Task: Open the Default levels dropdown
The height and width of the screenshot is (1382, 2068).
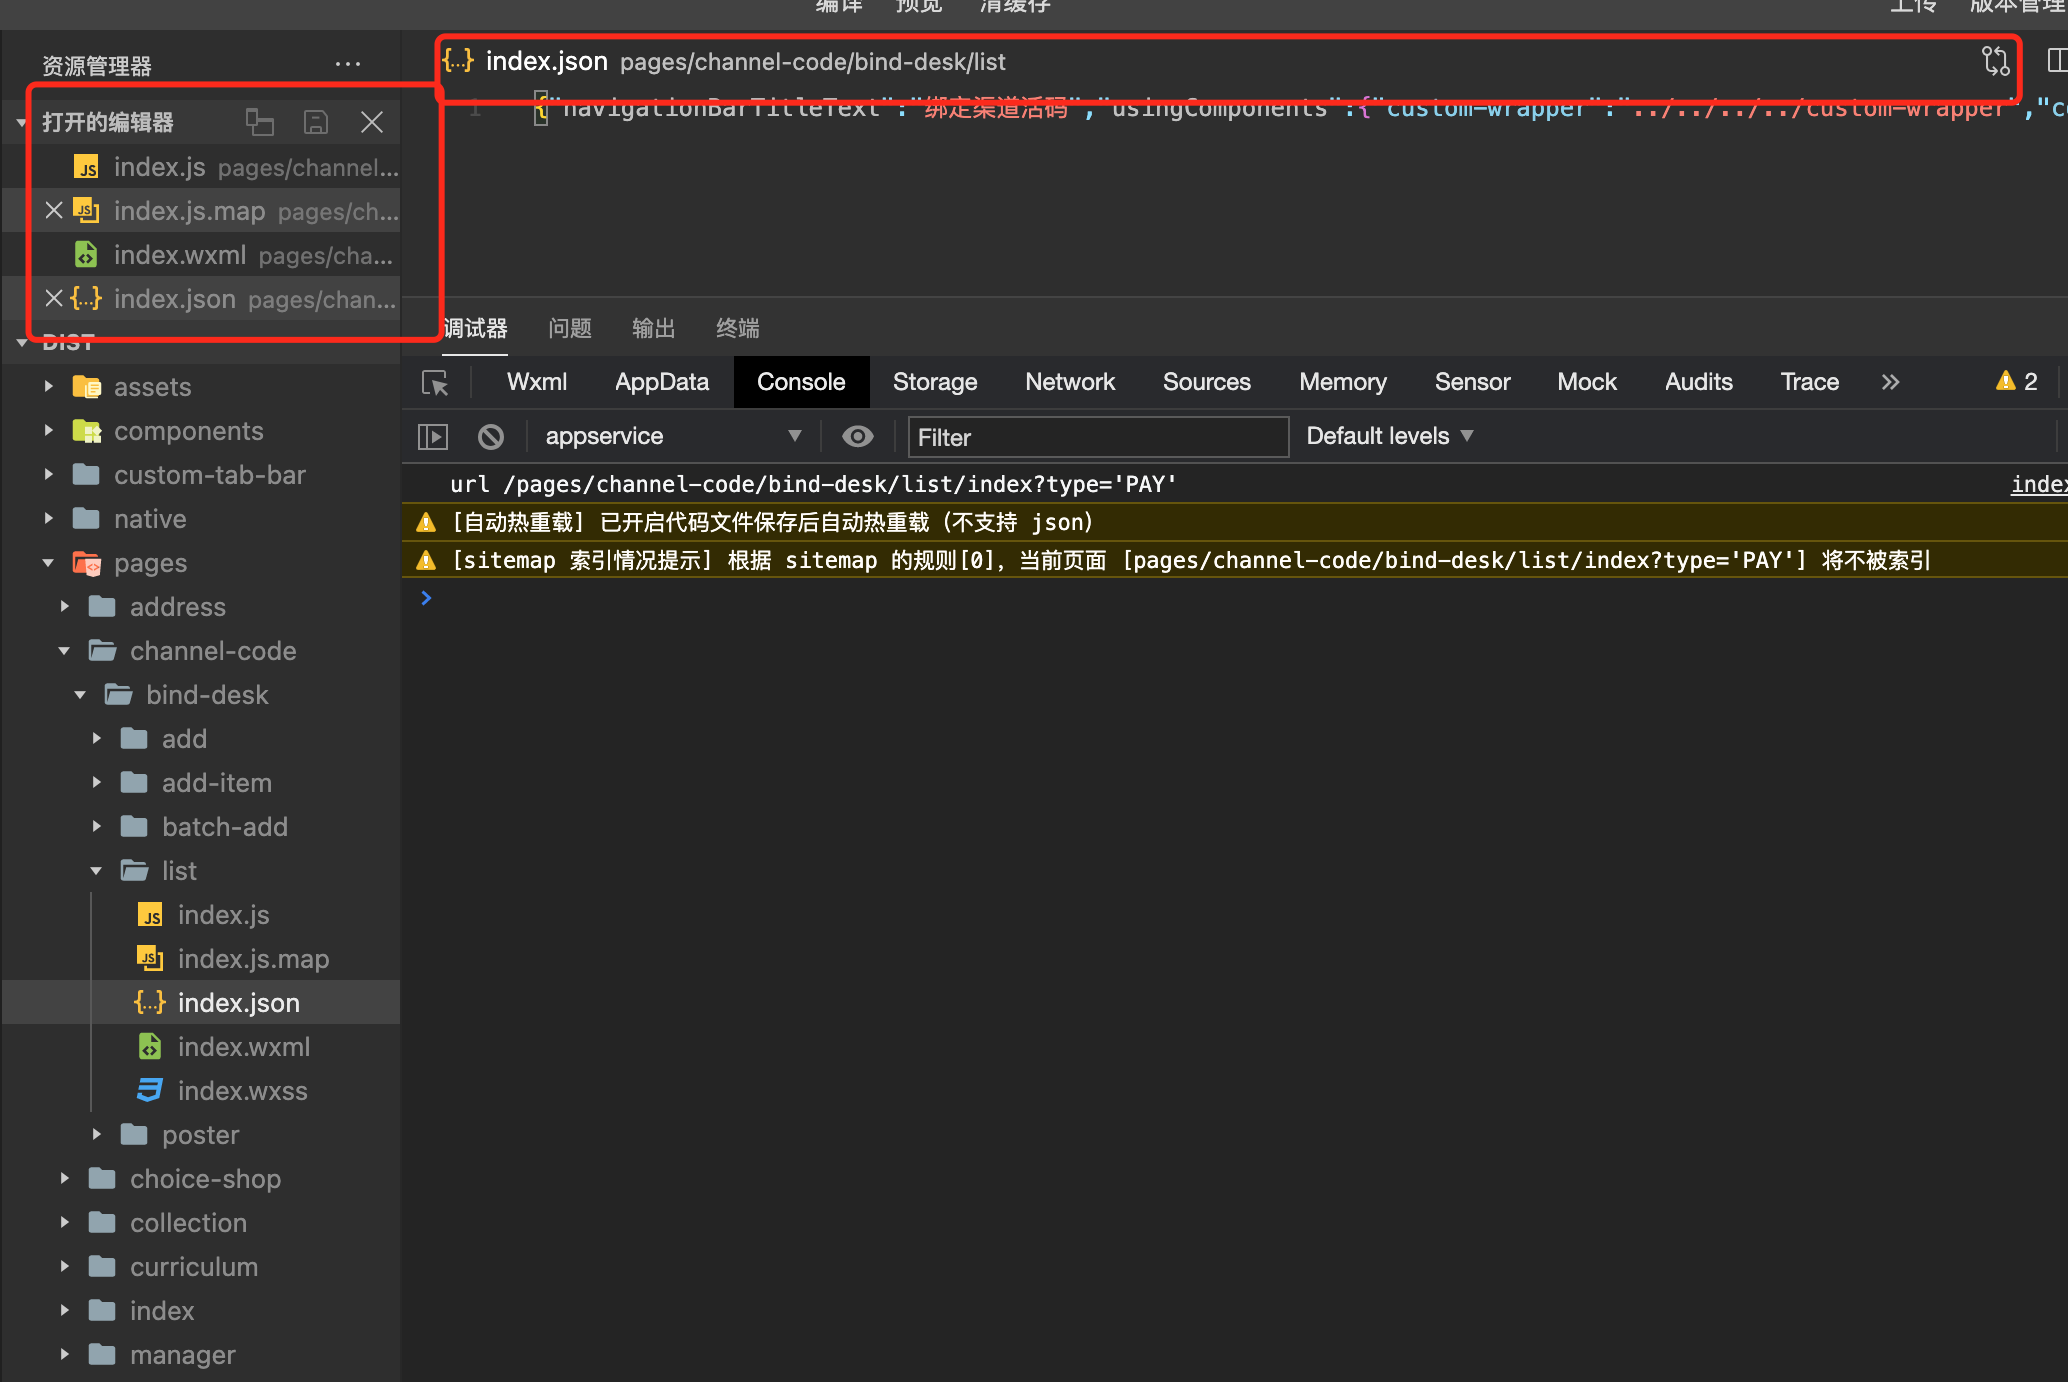Action: (x=1389, y=437)
